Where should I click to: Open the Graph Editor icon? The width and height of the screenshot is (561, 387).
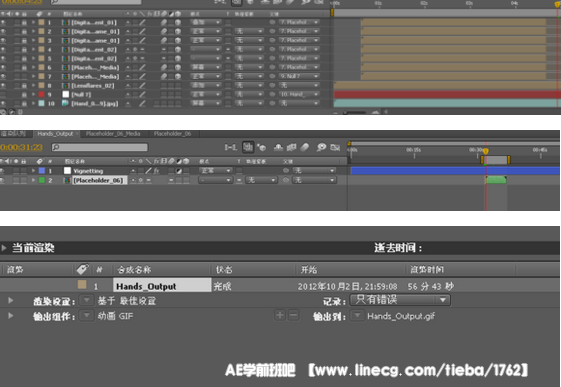point(335,147)
